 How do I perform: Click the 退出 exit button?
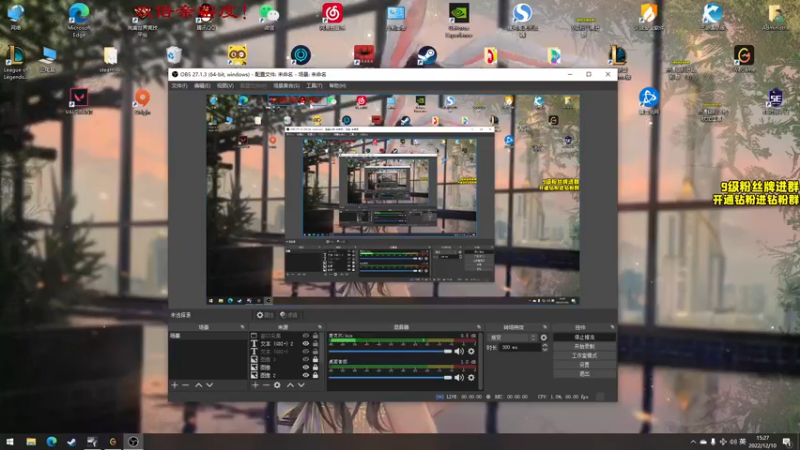(584, 374)
